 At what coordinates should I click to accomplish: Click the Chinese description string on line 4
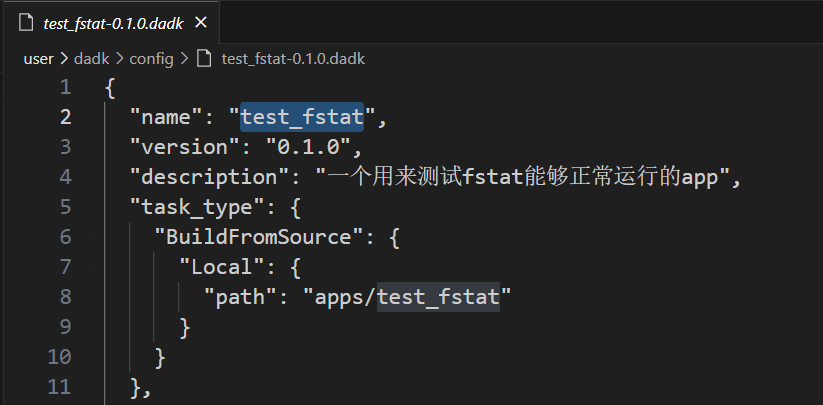click(522, 178)
